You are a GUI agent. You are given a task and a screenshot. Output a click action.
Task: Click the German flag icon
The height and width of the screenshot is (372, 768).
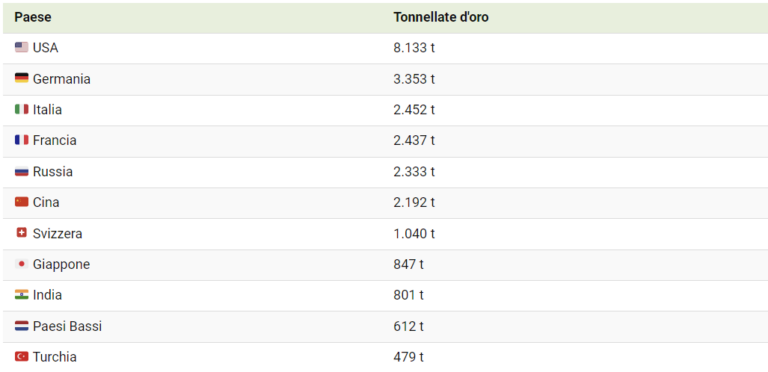click(22, 78)
